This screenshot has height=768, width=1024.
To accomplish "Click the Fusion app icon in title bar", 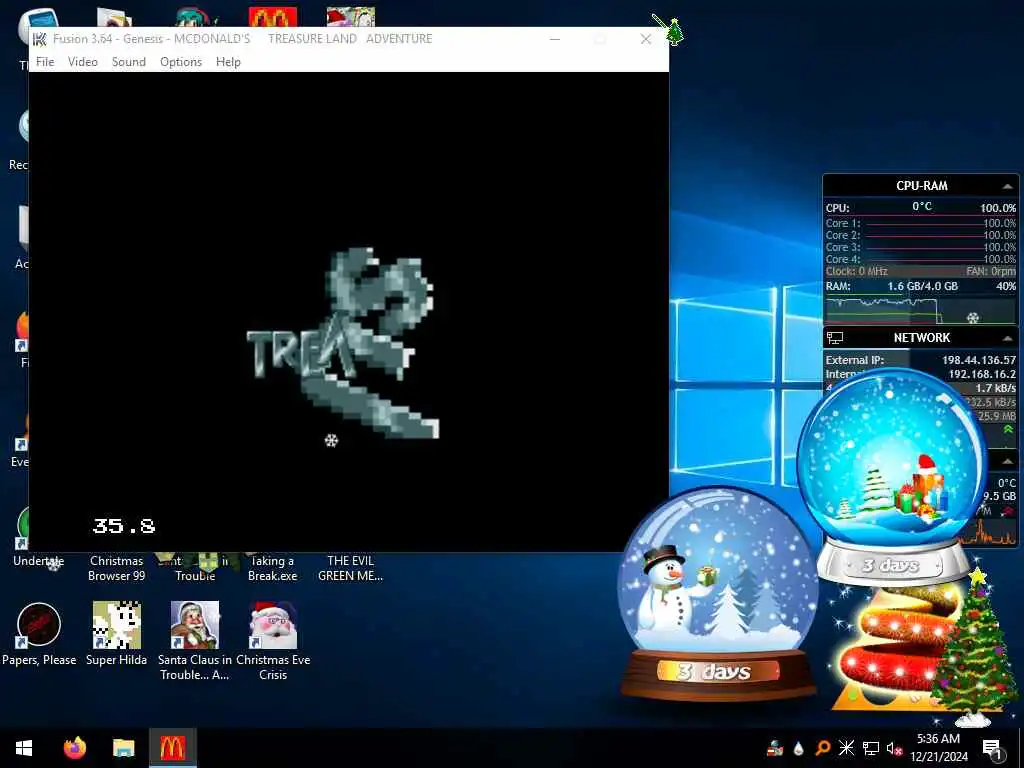I will click(40, 39).
